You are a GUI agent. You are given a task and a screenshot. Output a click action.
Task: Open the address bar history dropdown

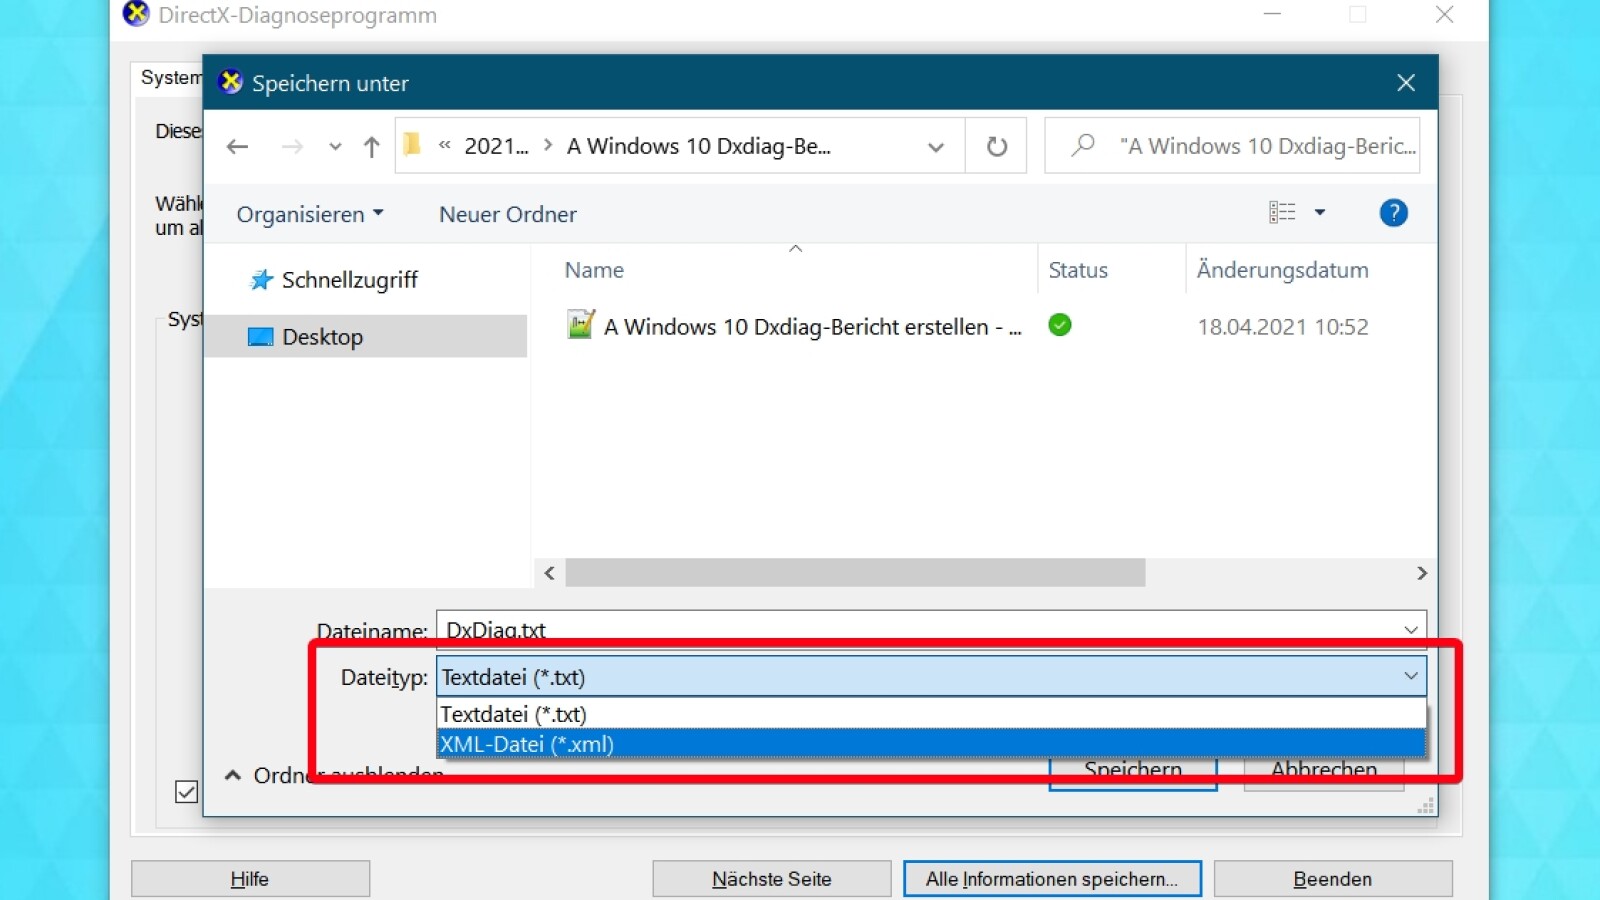[936, 147]
